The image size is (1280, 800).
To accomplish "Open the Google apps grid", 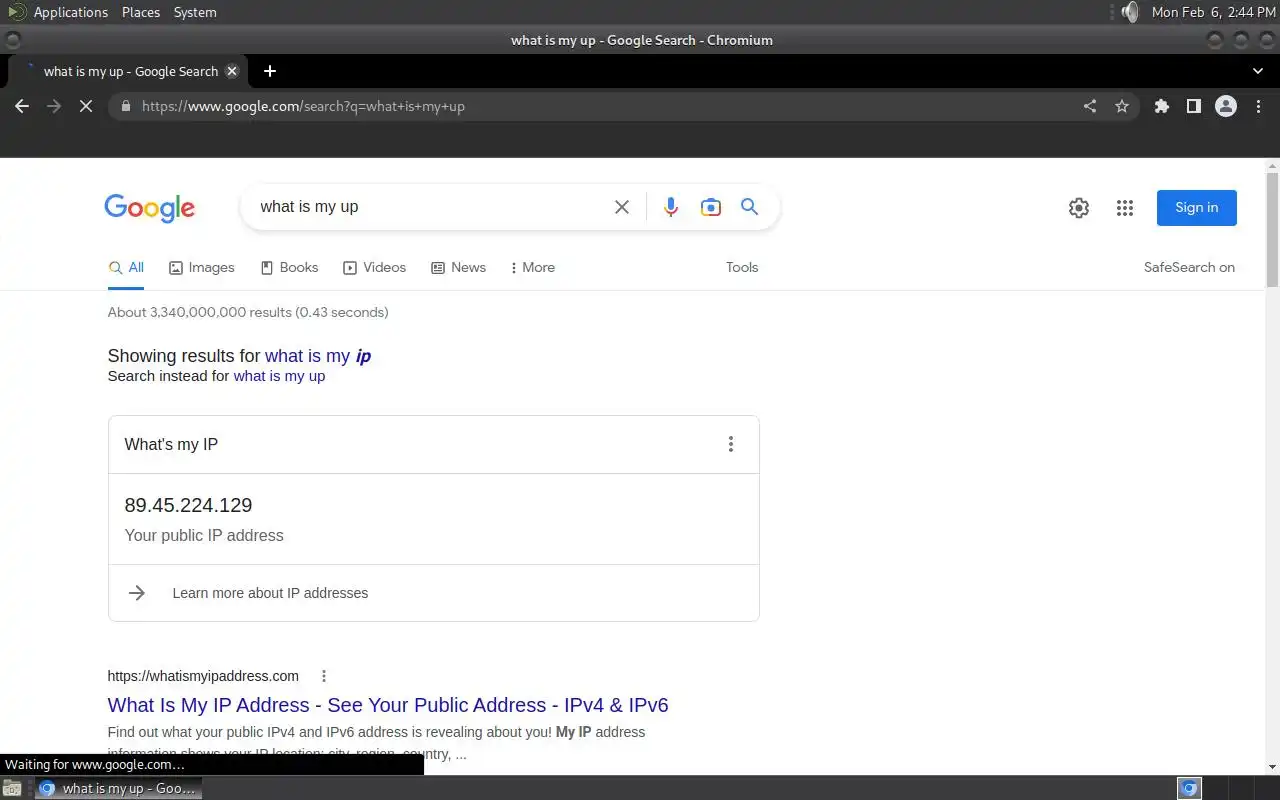I will coord(1125,208).
